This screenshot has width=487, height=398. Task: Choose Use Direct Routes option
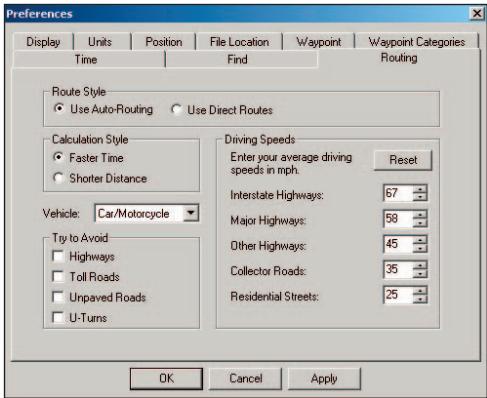176,109
